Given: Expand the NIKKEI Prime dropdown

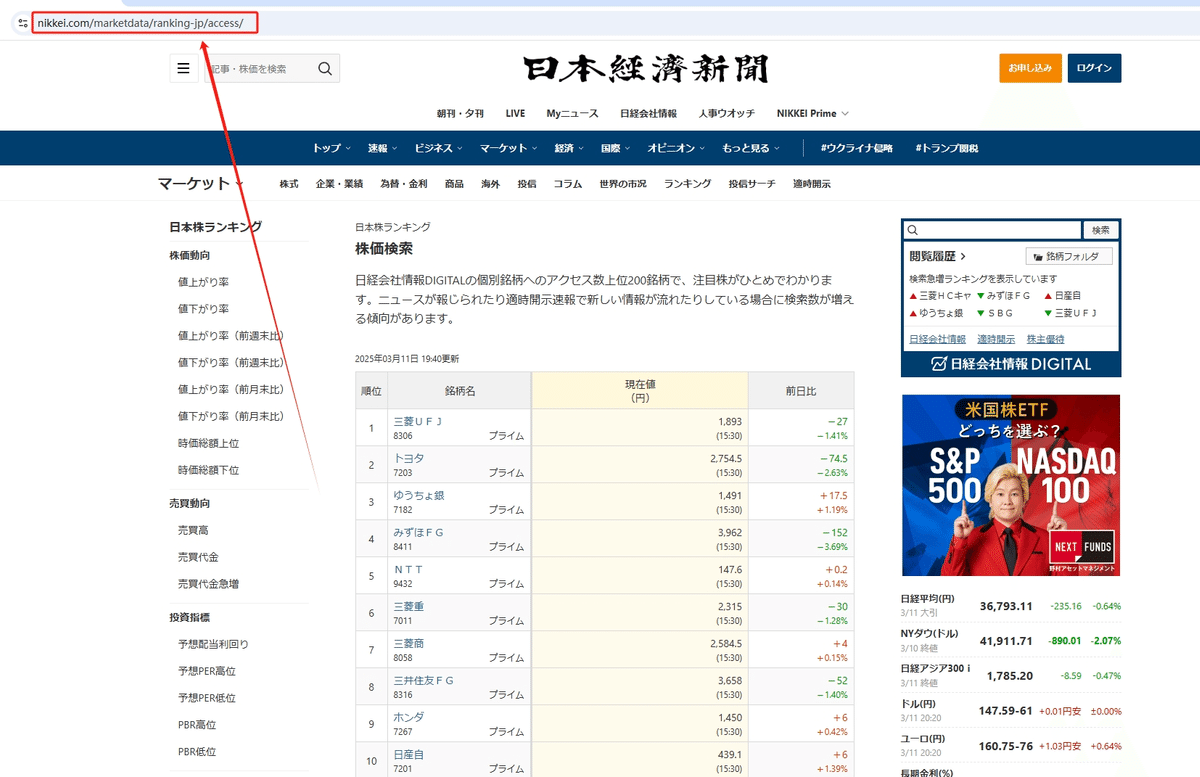Looking at the screenshot, I should (x=815, y=114).
